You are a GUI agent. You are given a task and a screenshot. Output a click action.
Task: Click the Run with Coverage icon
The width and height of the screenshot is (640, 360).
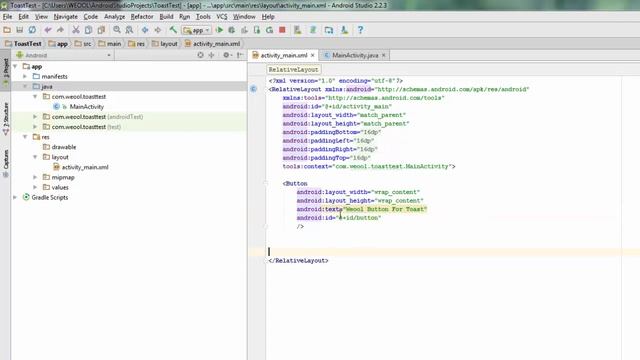(x=244, y=30)
